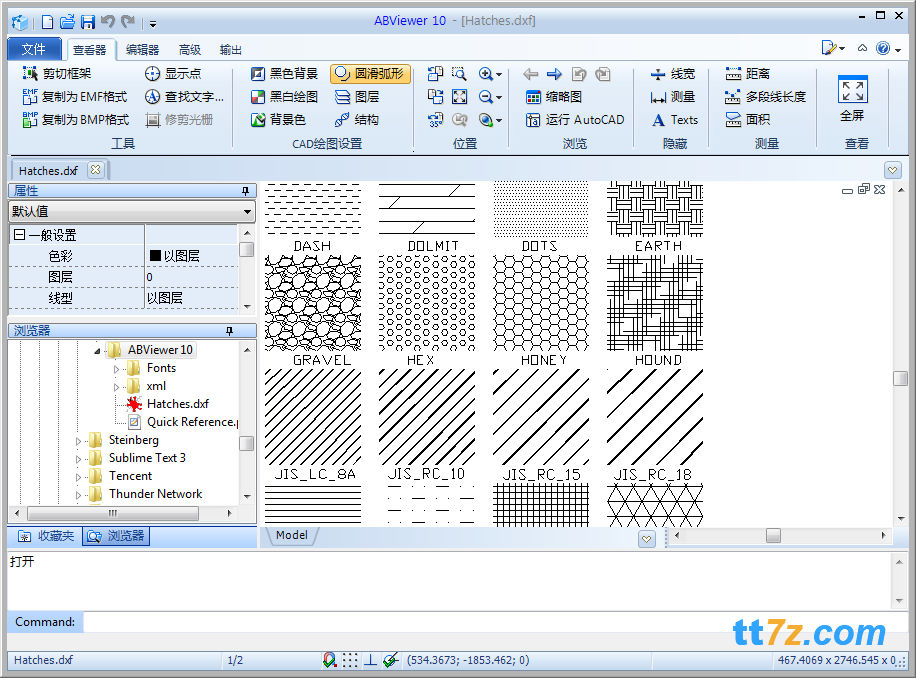
Task: Click the undo arrow icon
Action: point(107,22)
